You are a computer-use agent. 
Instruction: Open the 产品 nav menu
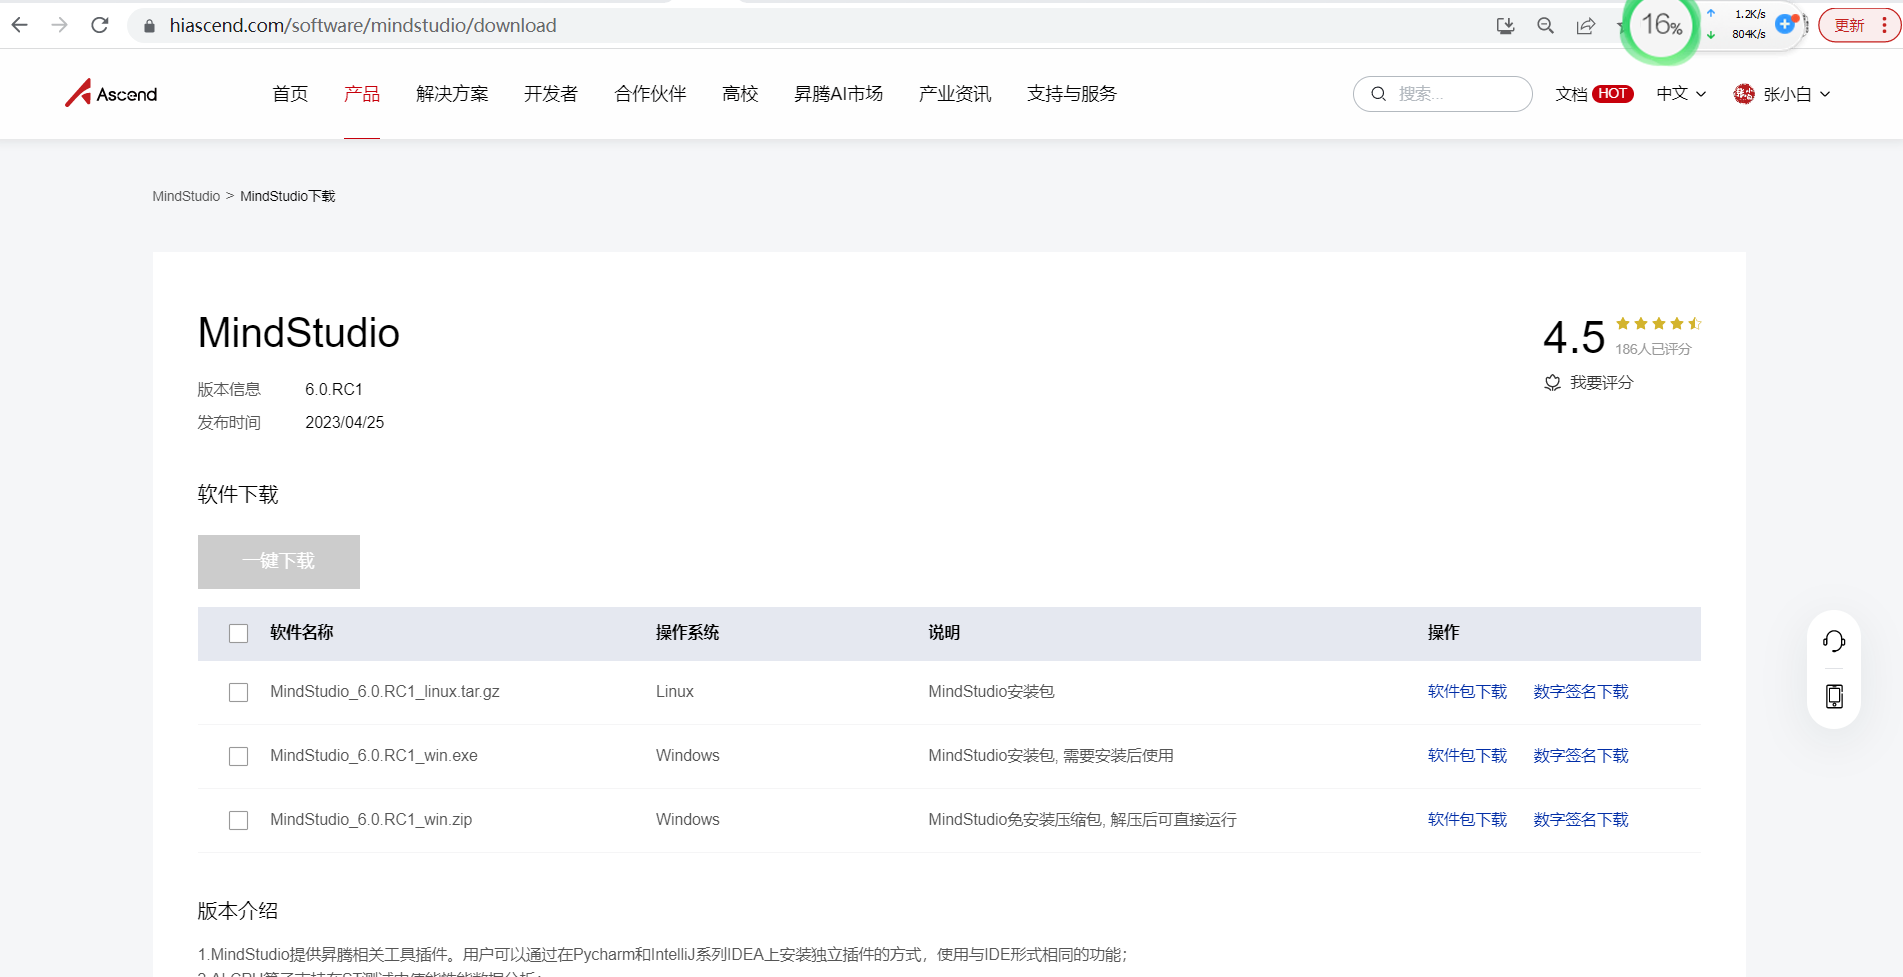[x=362, y=94]
